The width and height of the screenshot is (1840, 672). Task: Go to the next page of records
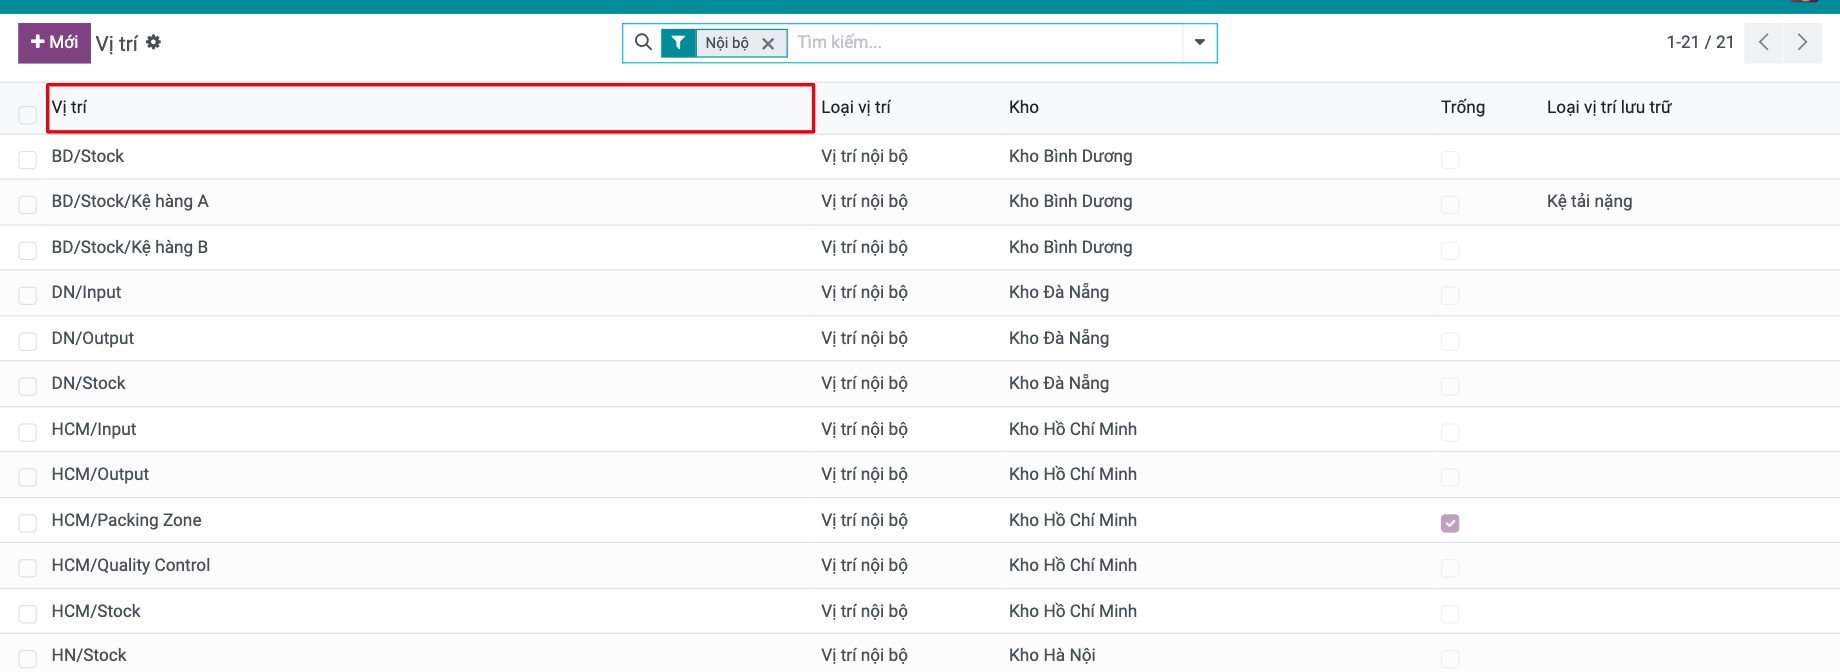(x=1802, y=42)
